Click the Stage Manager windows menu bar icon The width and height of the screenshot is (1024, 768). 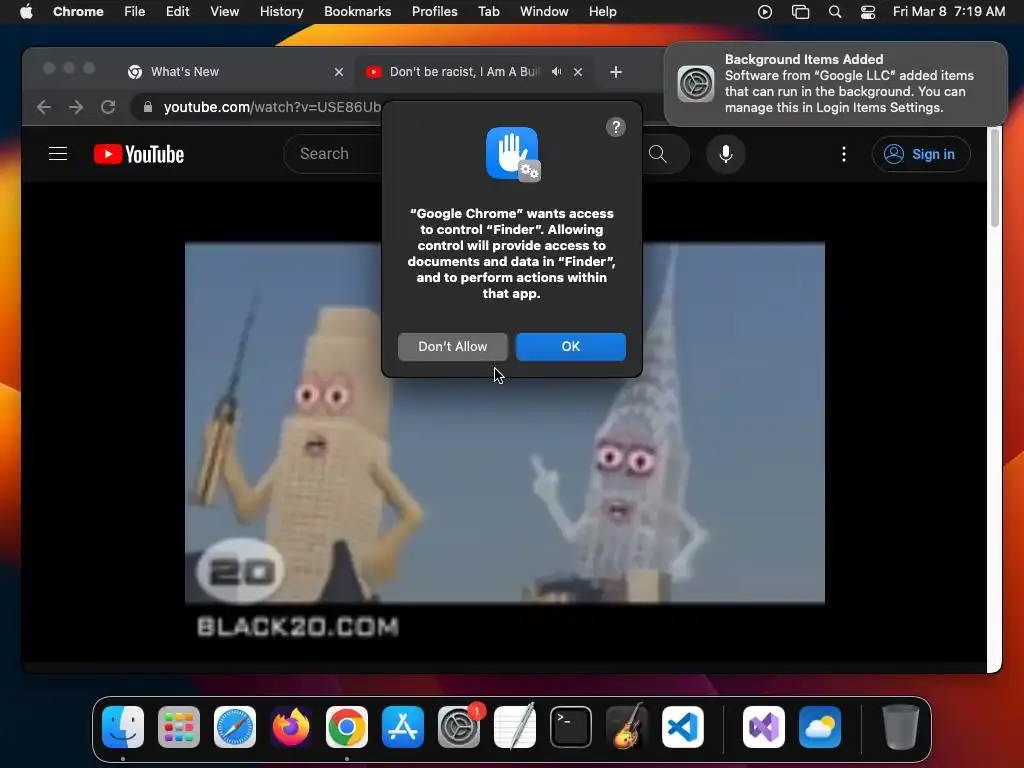pyautogui.click(x=800, y=12)
